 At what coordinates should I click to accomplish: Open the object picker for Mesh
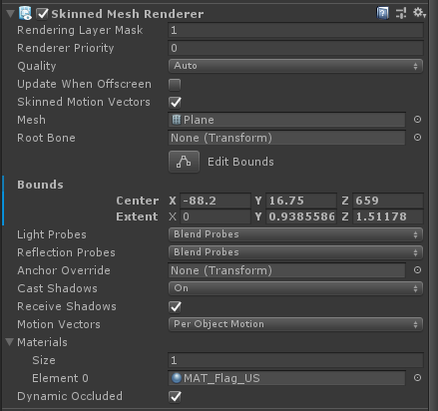click(x=417, y=119)
